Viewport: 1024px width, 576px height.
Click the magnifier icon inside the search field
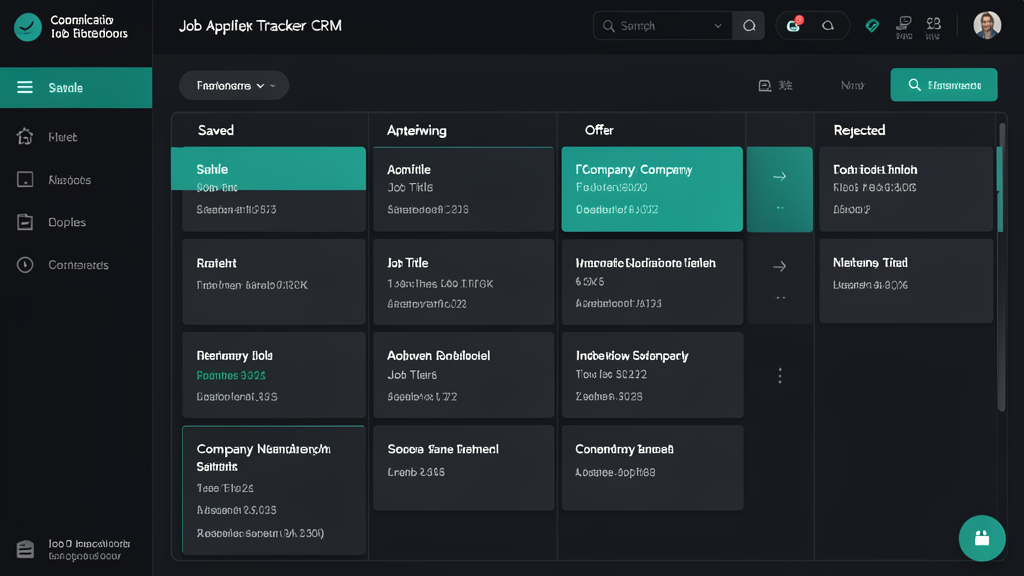(609, 26)
